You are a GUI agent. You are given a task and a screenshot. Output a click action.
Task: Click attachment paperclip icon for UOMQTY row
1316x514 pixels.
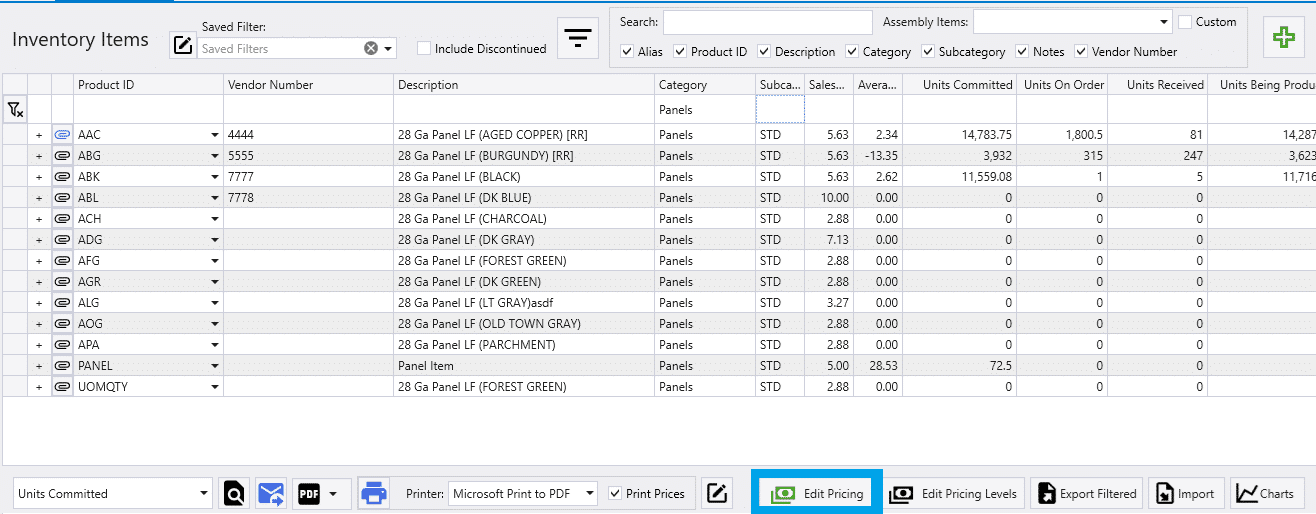[x=62, y=387]
